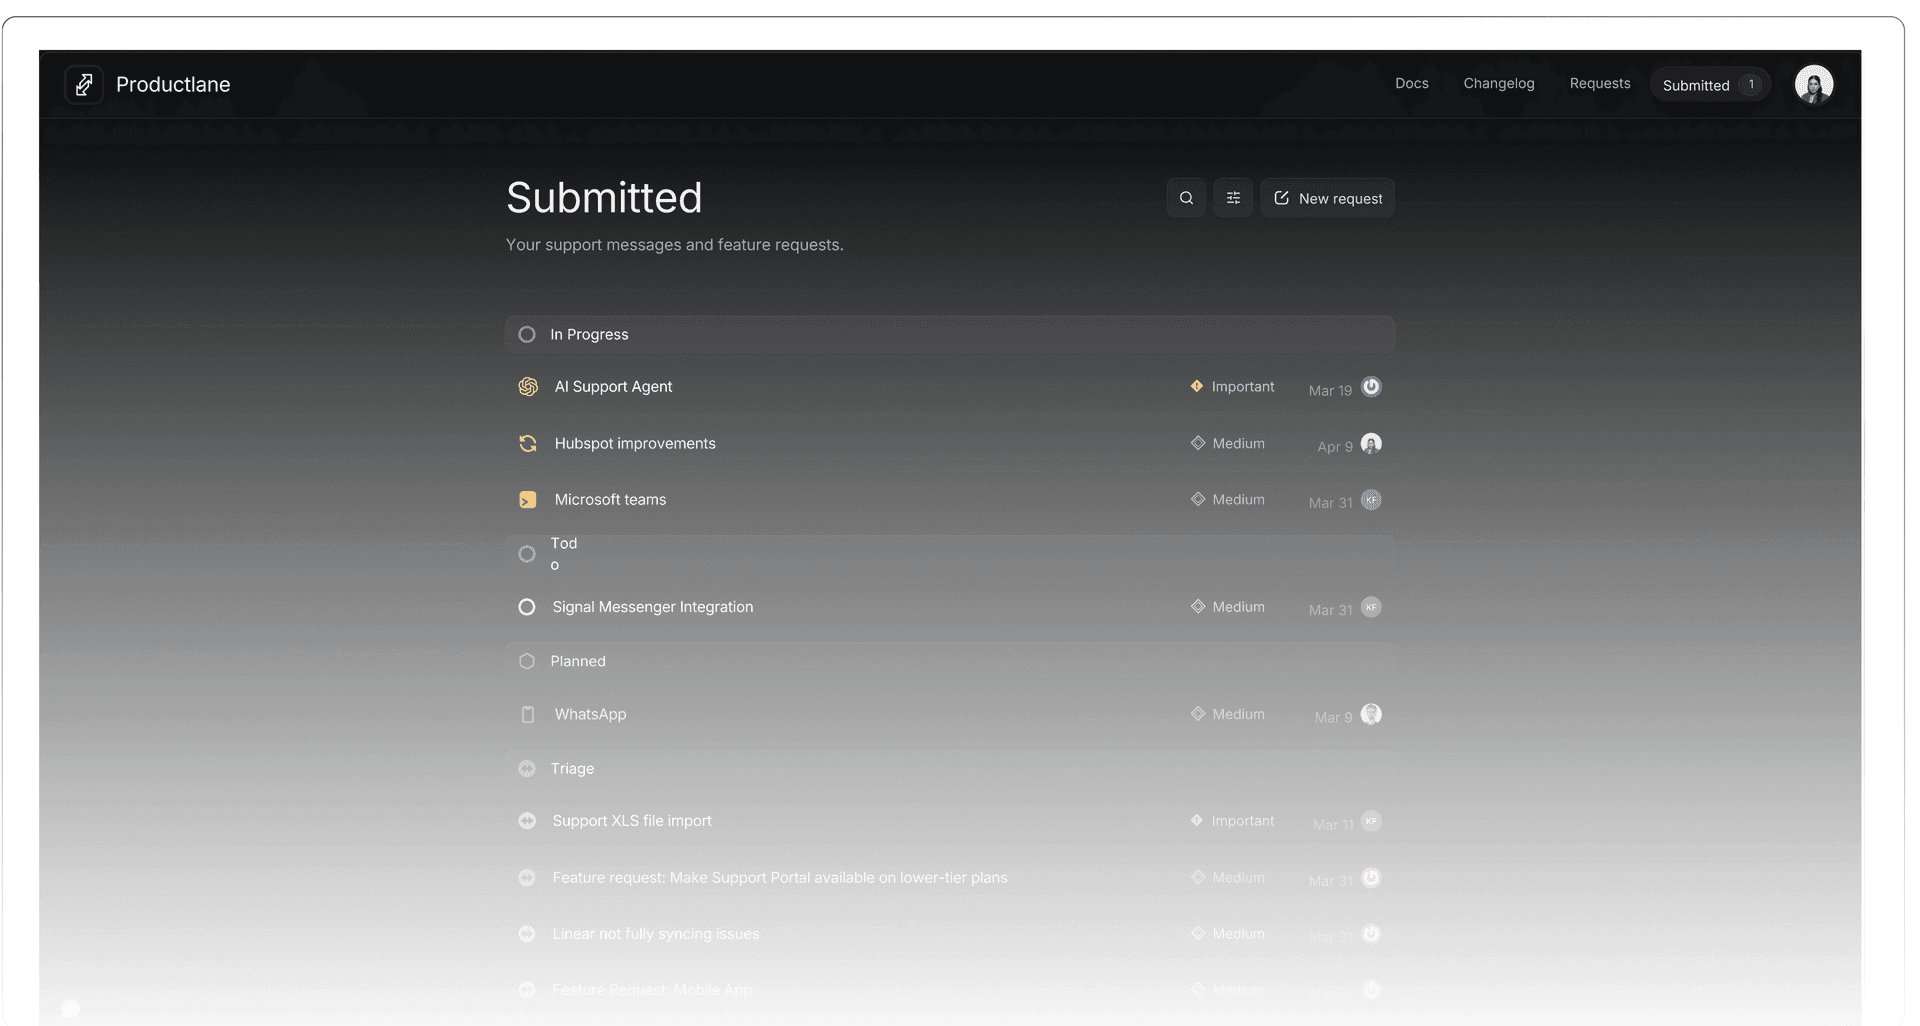Open filters via the sliders icon

(1233, 197)
